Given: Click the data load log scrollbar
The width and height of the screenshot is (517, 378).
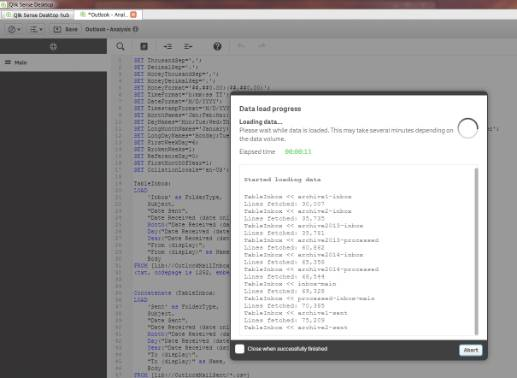Looking at the screenshot, I should point(476,251).
